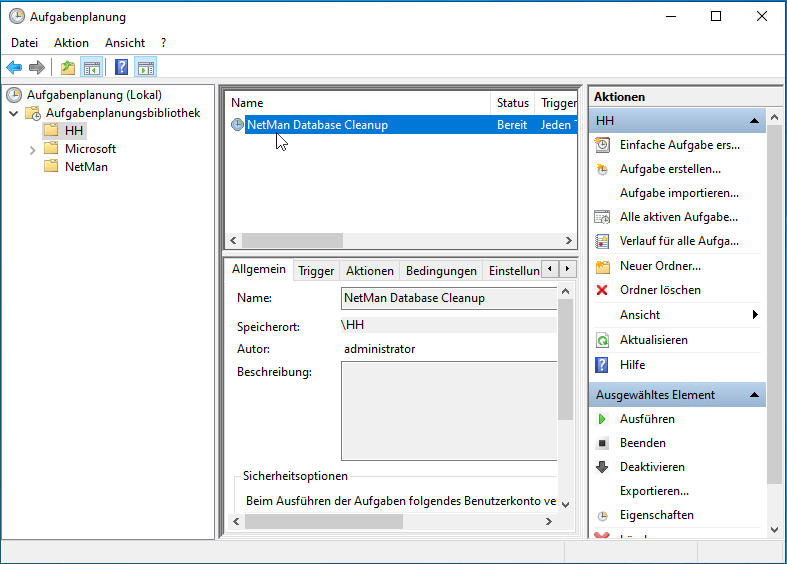Click the folder up-level toolbar icon
787x564 pixels.
[x=67, y=68]
